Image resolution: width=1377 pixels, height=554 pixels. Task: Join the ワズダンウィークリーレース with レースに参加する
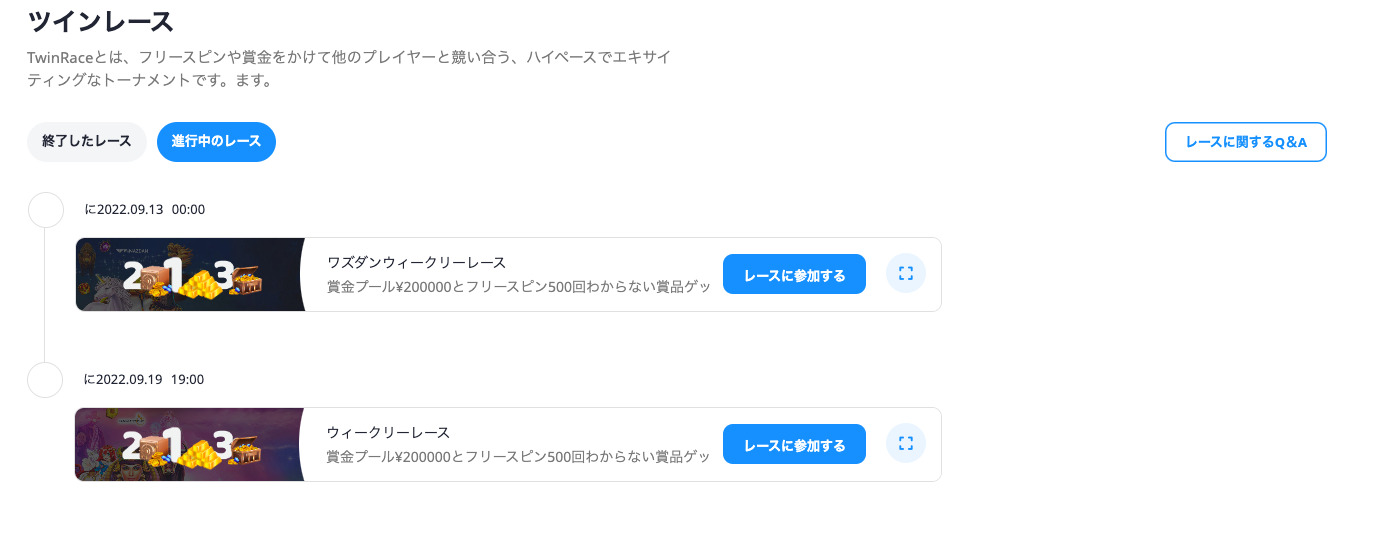[x=794, y=274]
